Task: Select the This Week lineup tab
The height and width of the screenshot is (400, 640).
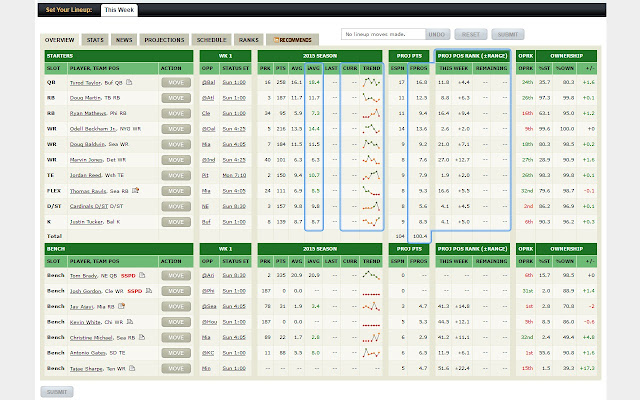Action: (119, 10)
